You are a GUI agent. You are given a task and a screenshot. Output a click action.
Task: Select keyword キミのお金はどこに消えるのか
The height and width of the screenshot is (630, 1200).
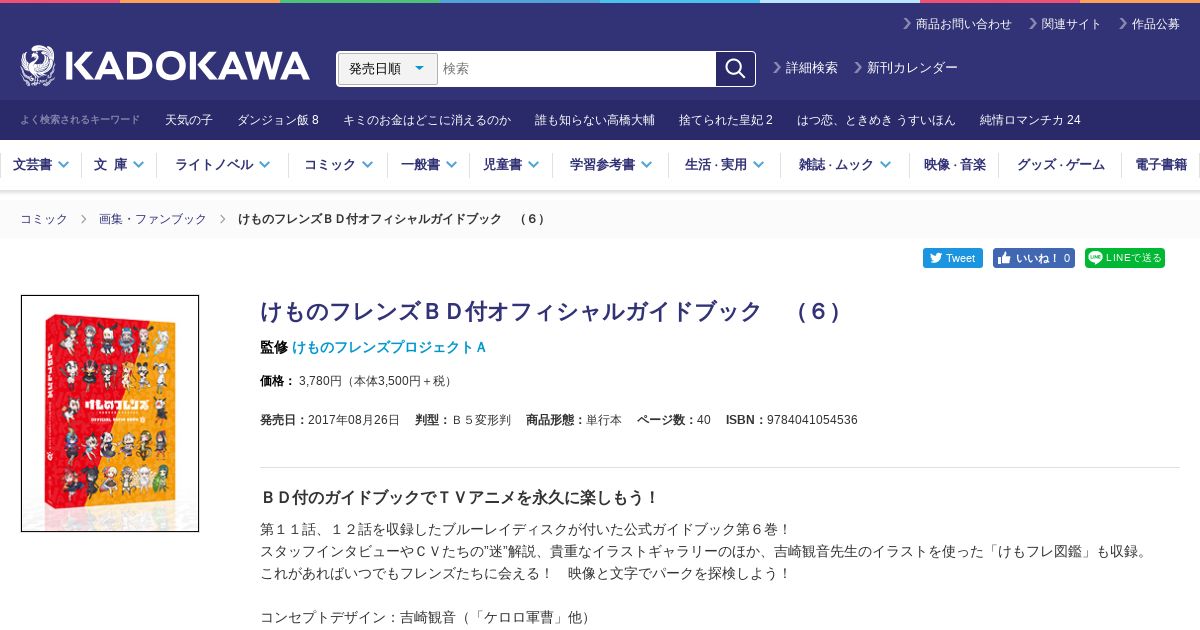pyautogui.click(x=427, y=120)
